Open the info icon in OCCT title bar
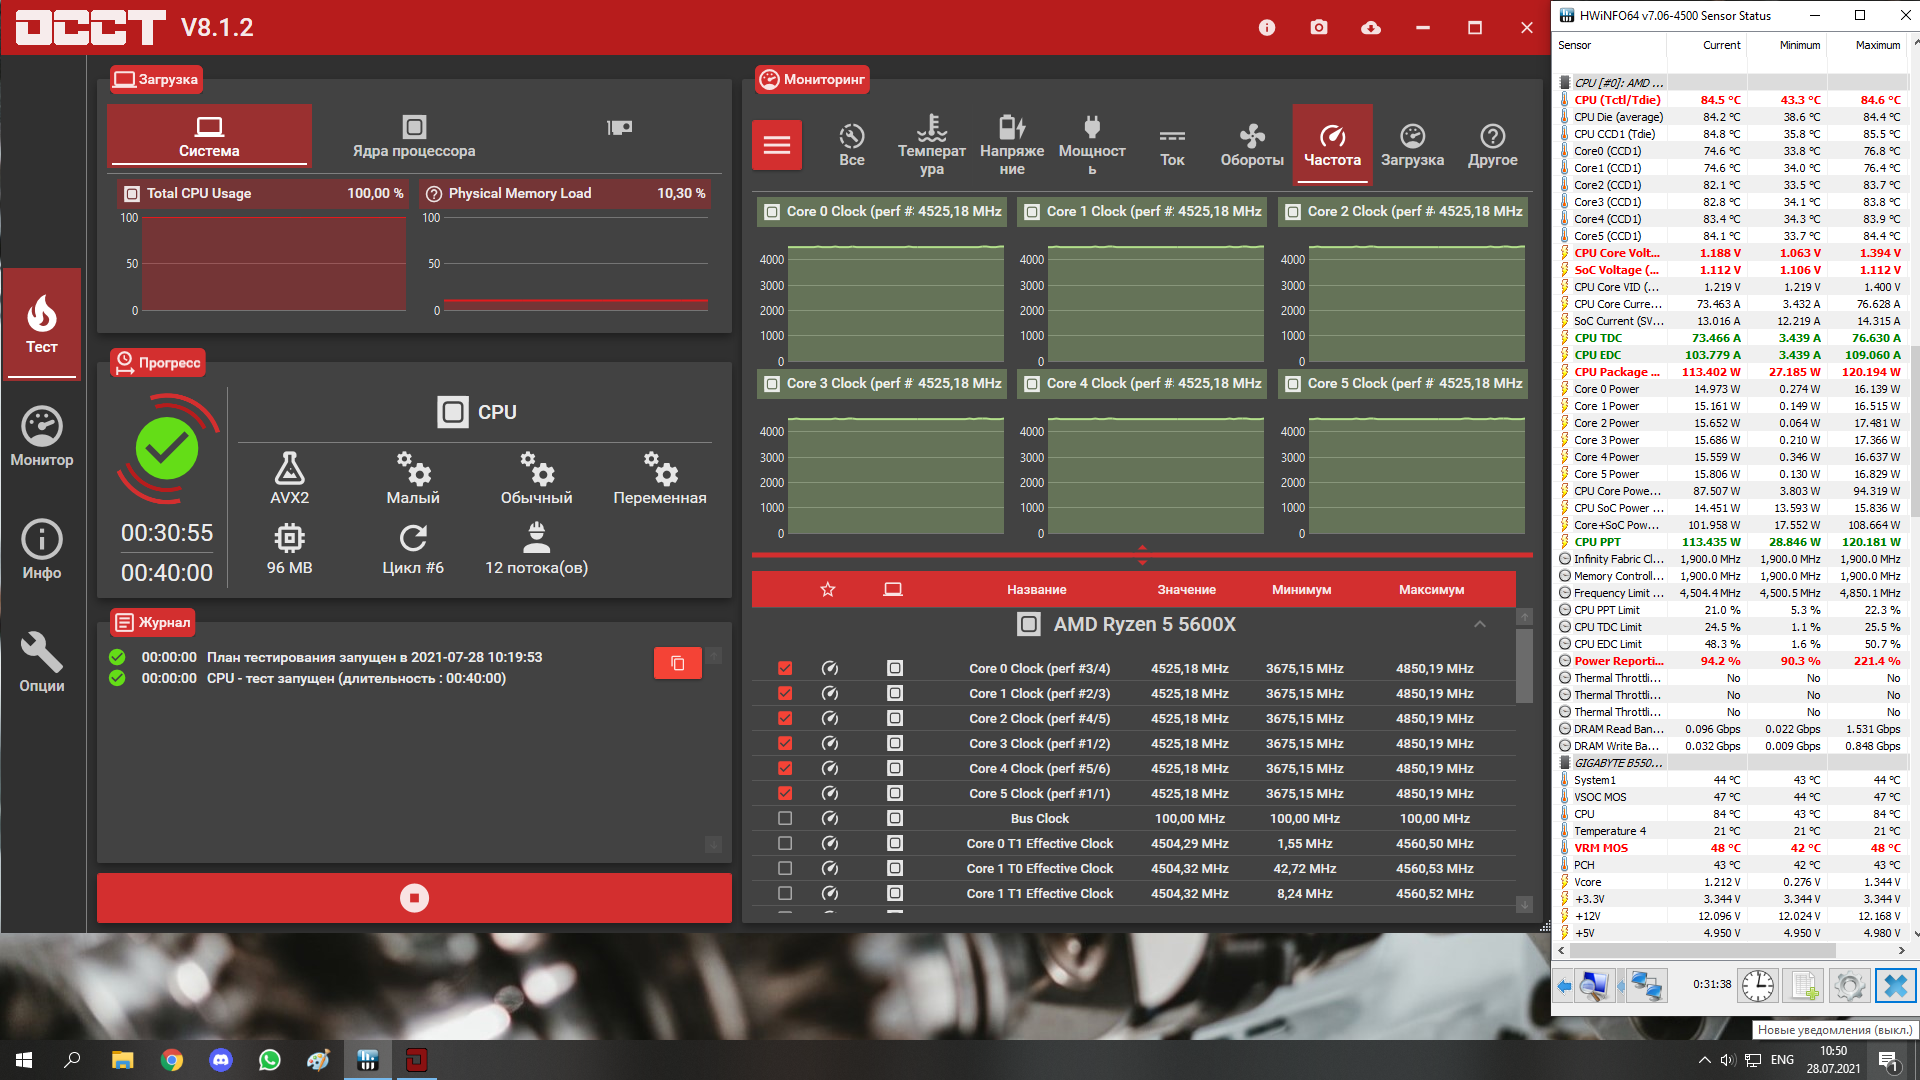 tap(1267, 27)
